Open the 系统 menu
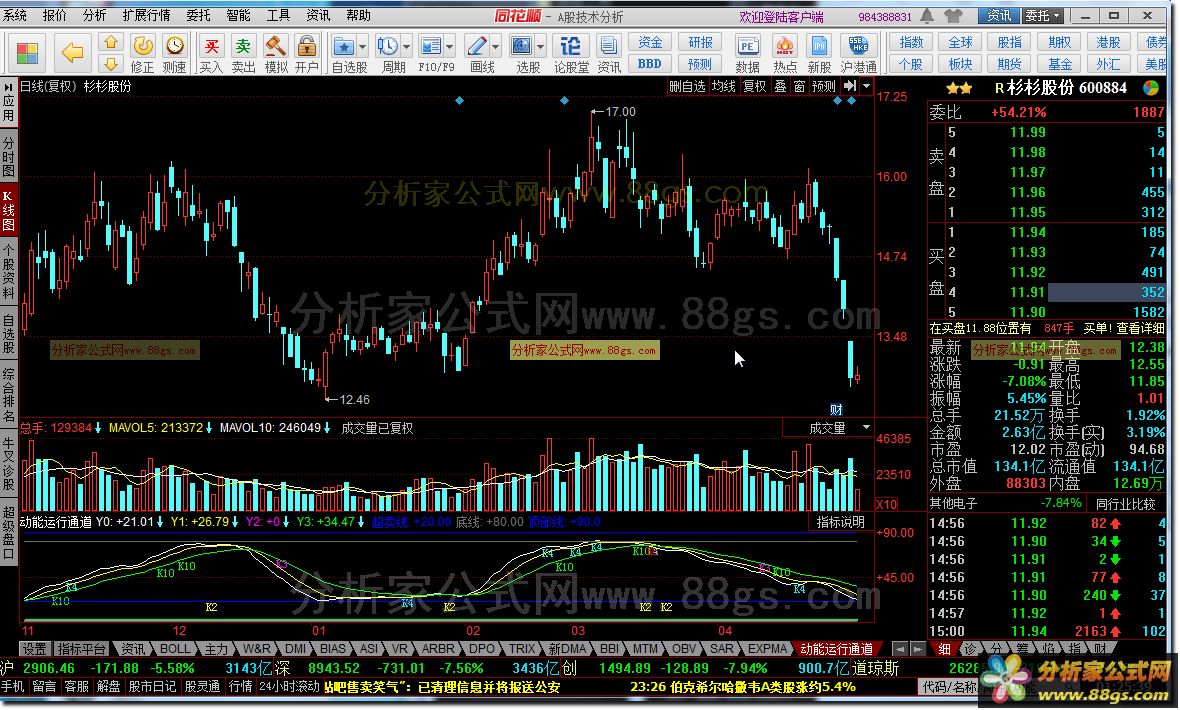The image size is (1180, 710). (x=14, y=15)
